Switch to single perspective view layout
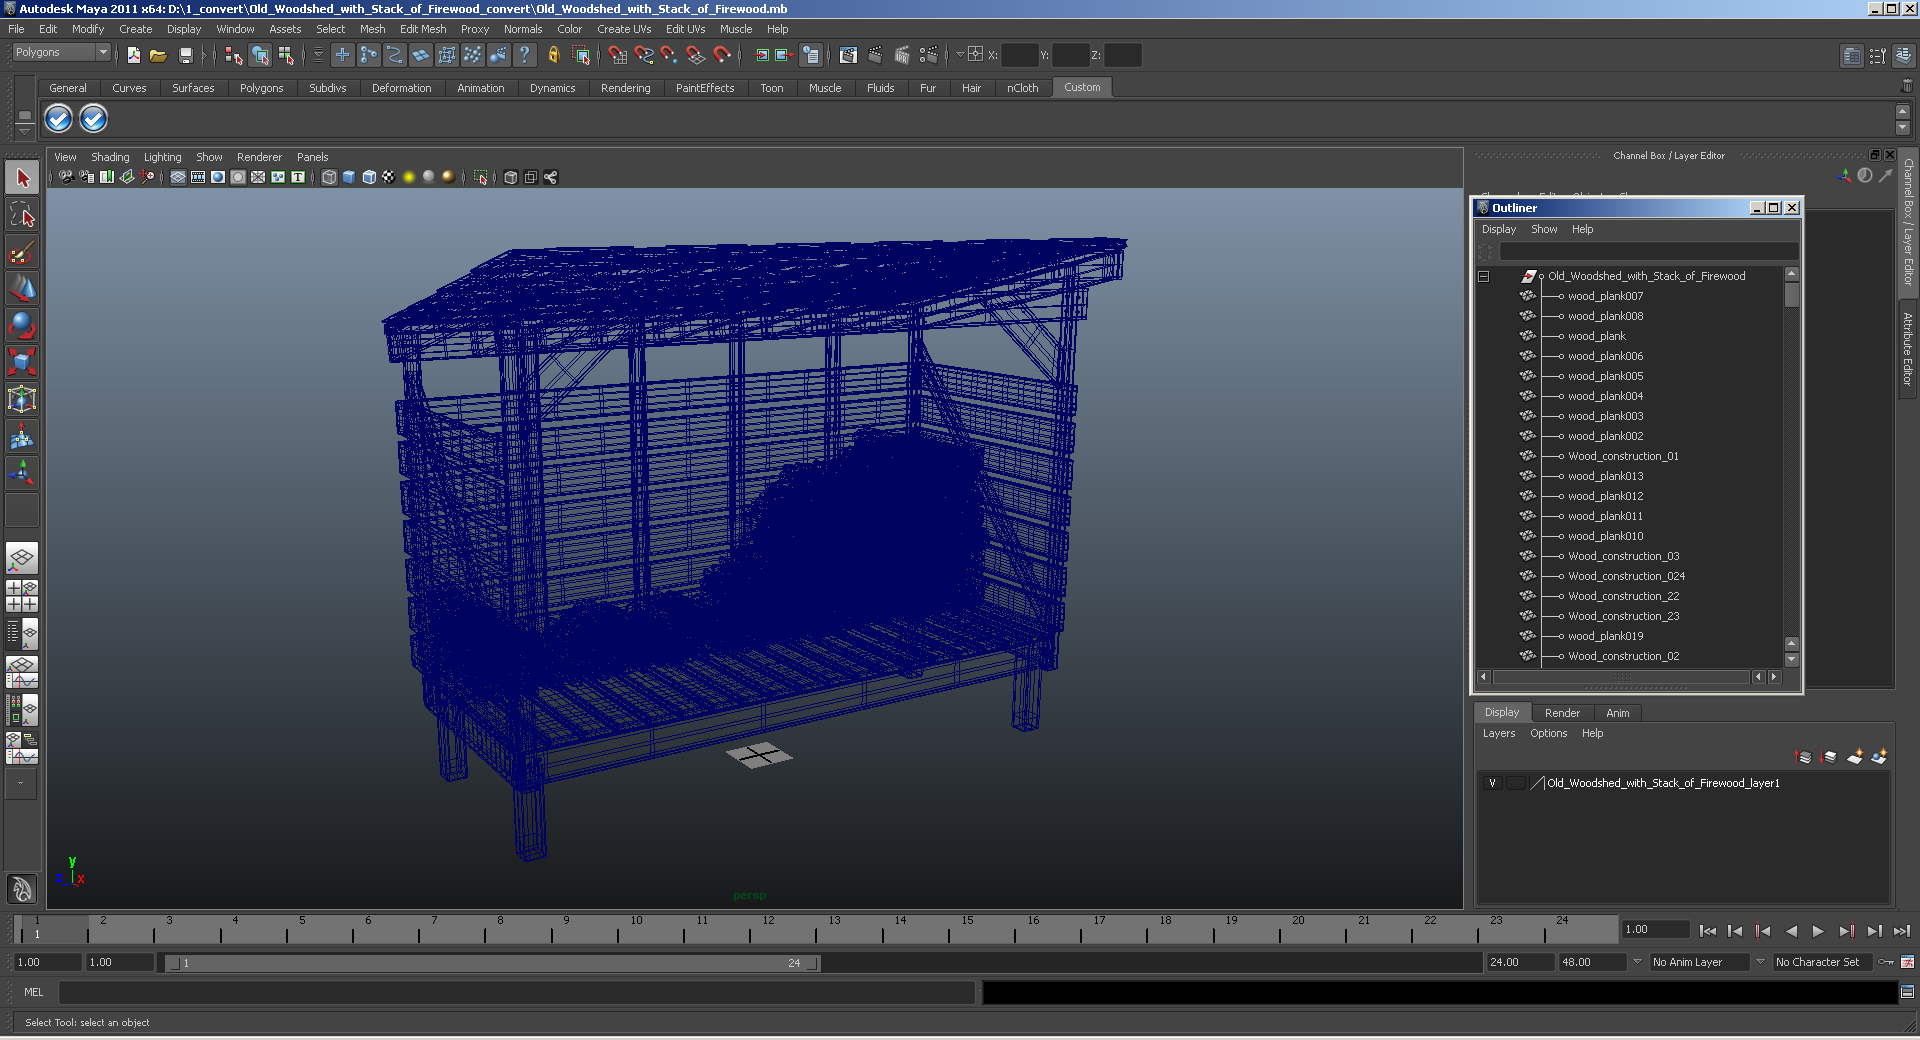This screenshot has height=1040, width=1920. 22,558
